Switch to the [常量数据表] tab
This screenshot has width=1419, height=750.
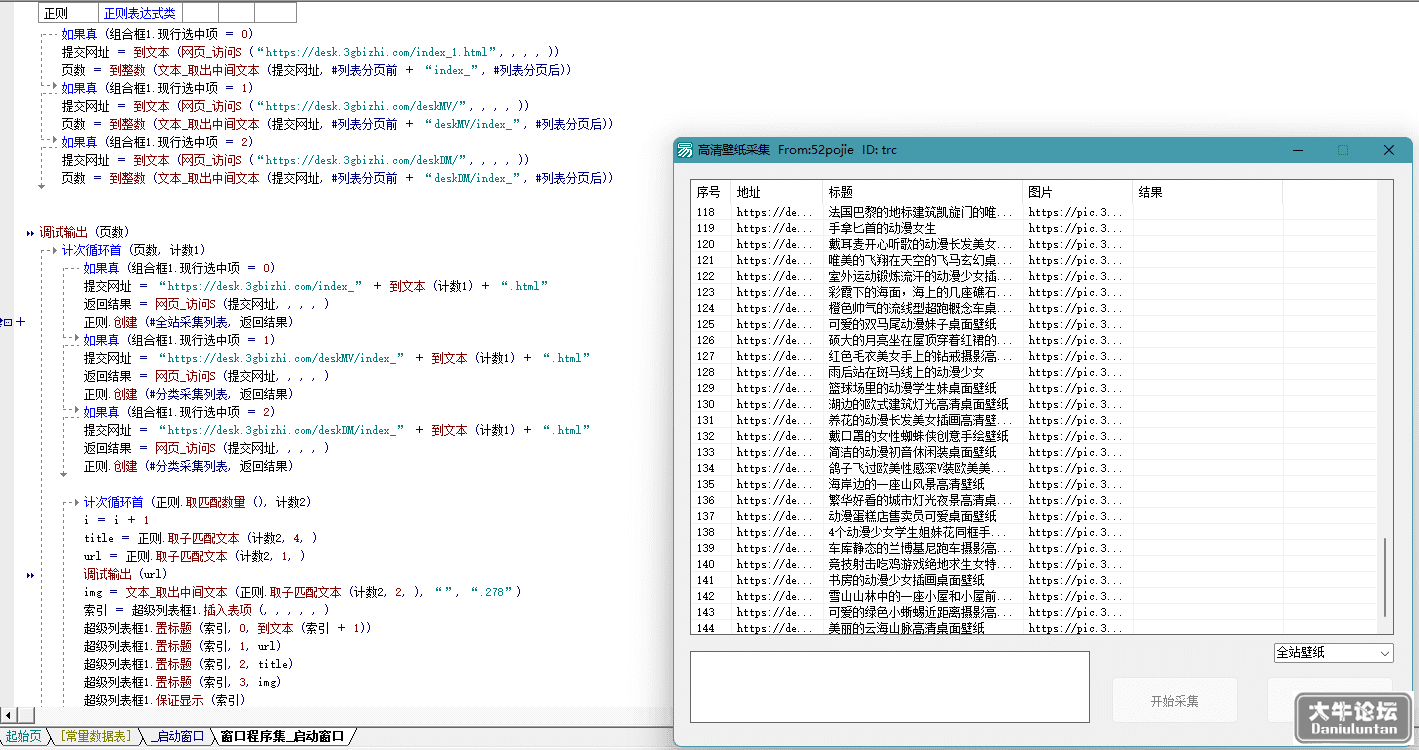coord(94,736)
